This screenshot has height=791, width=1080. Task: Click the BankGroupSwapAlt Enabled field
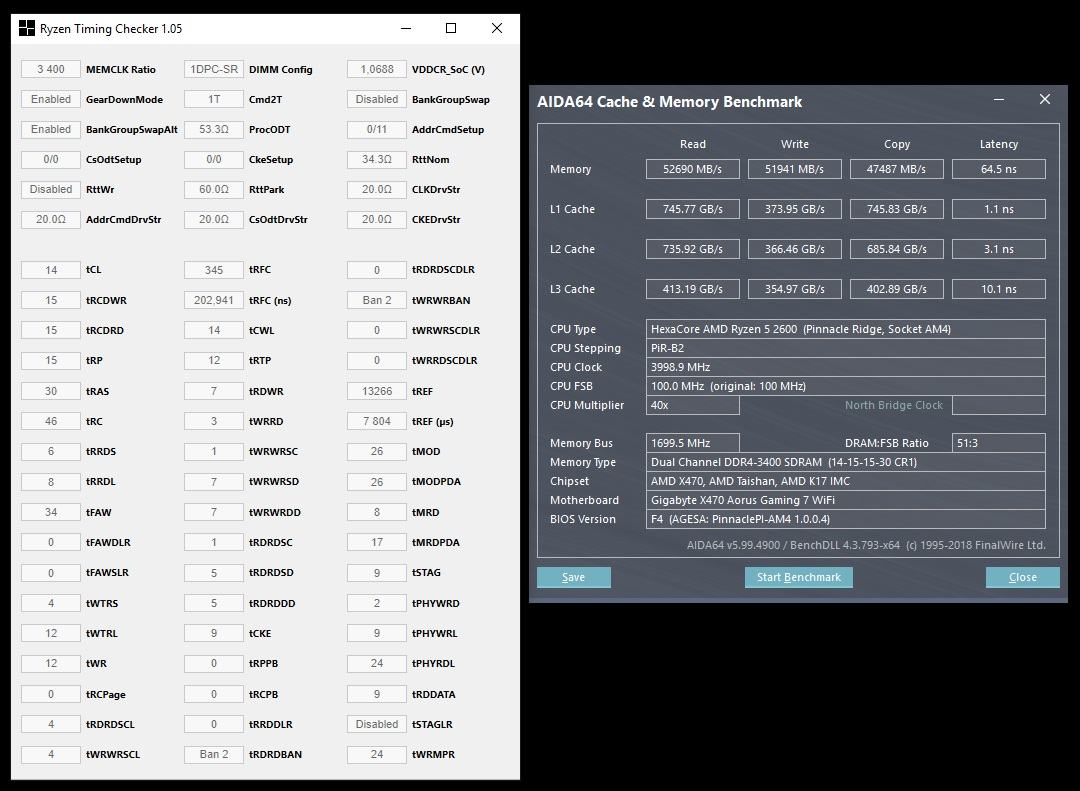(51, 129)
